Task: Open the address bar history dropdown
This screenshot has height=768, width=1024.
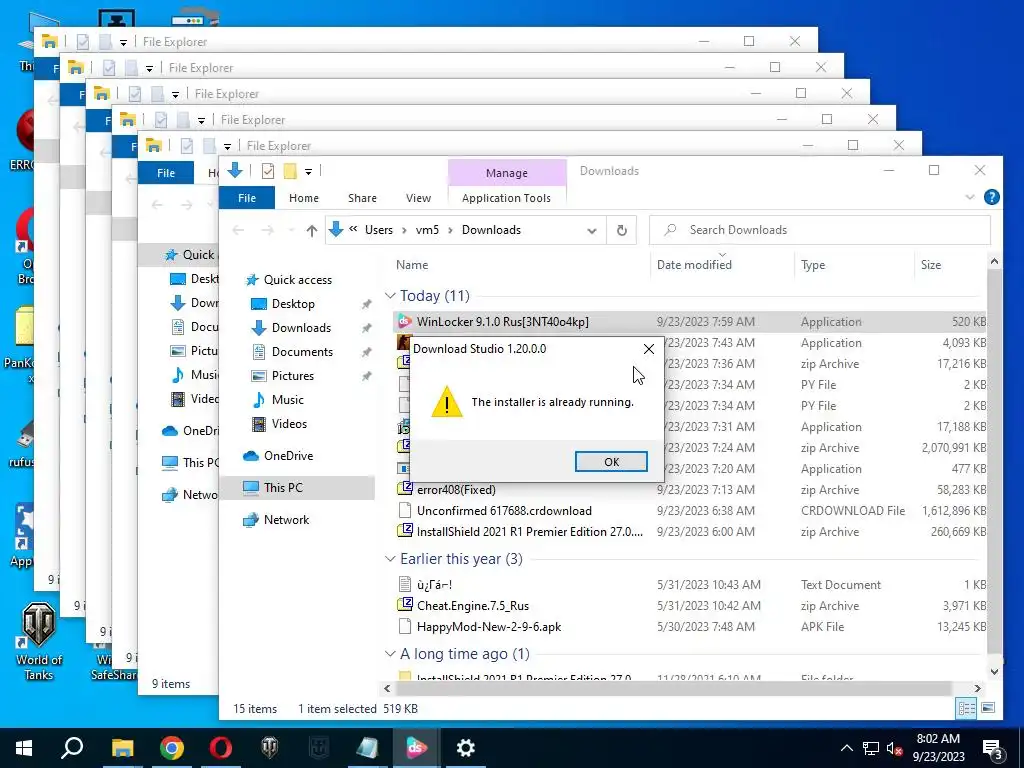Action: coord(592,231)
